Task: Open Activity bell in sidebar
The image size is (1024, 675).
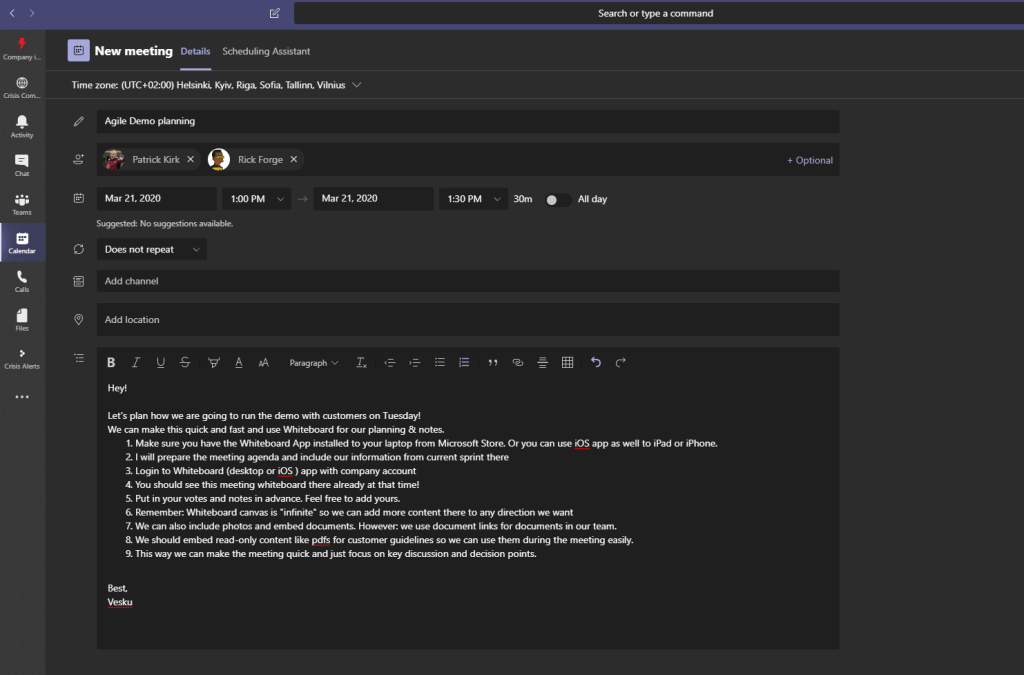Action: (x=22, y=126)
